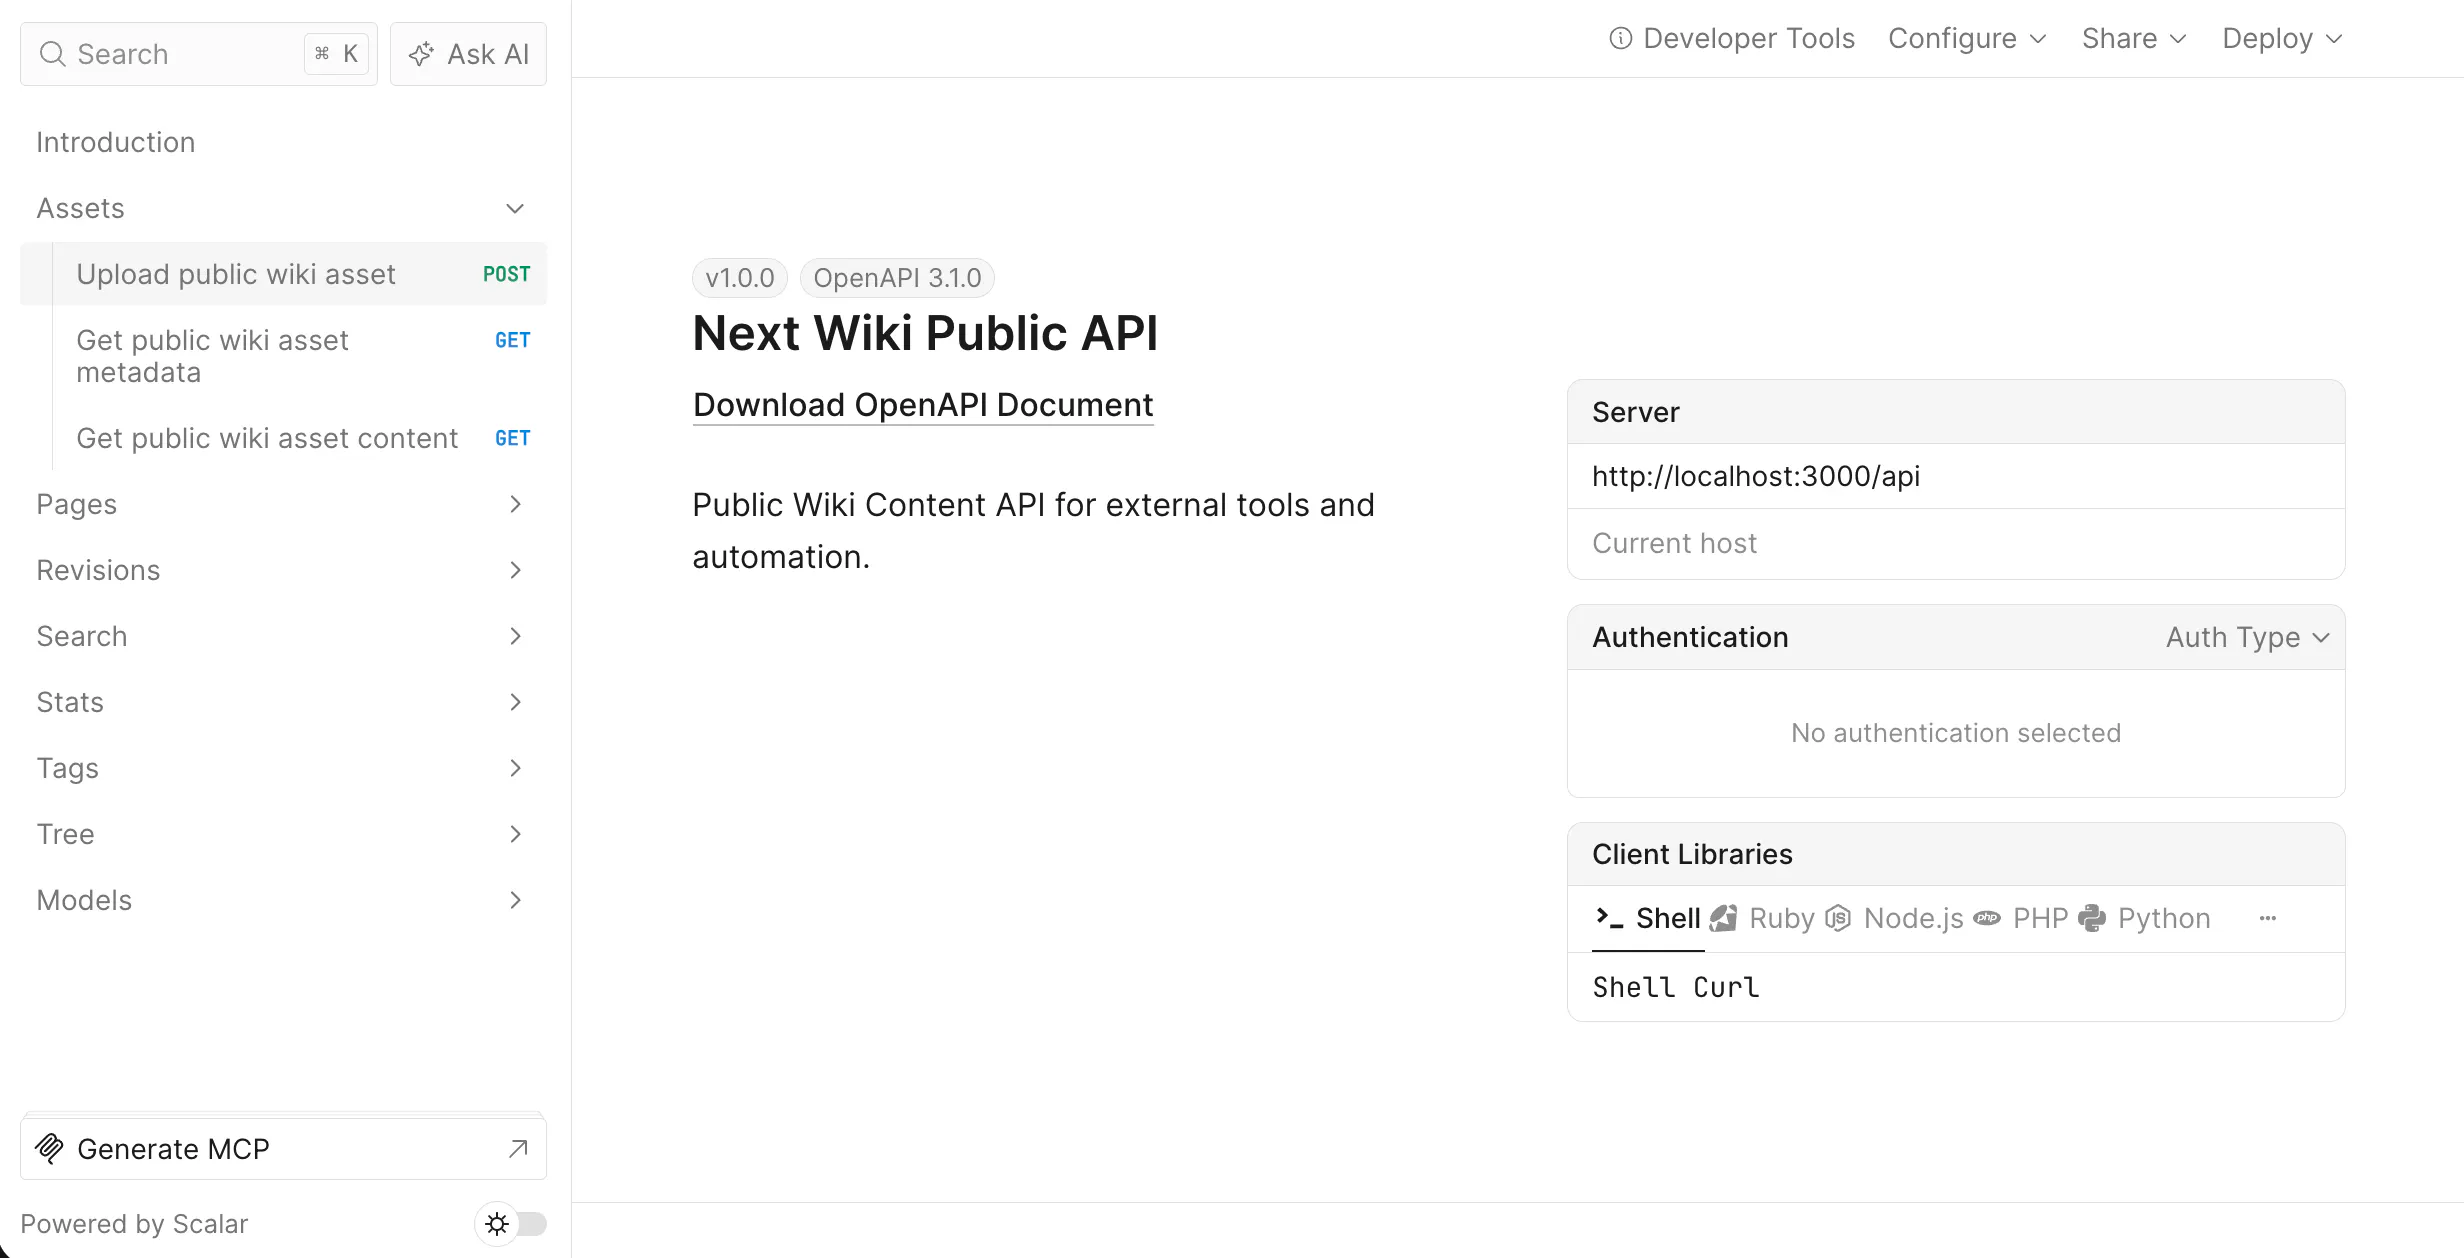Expand the Pages section
The image size is (2464, 1258).
click(x=515, y=504)
